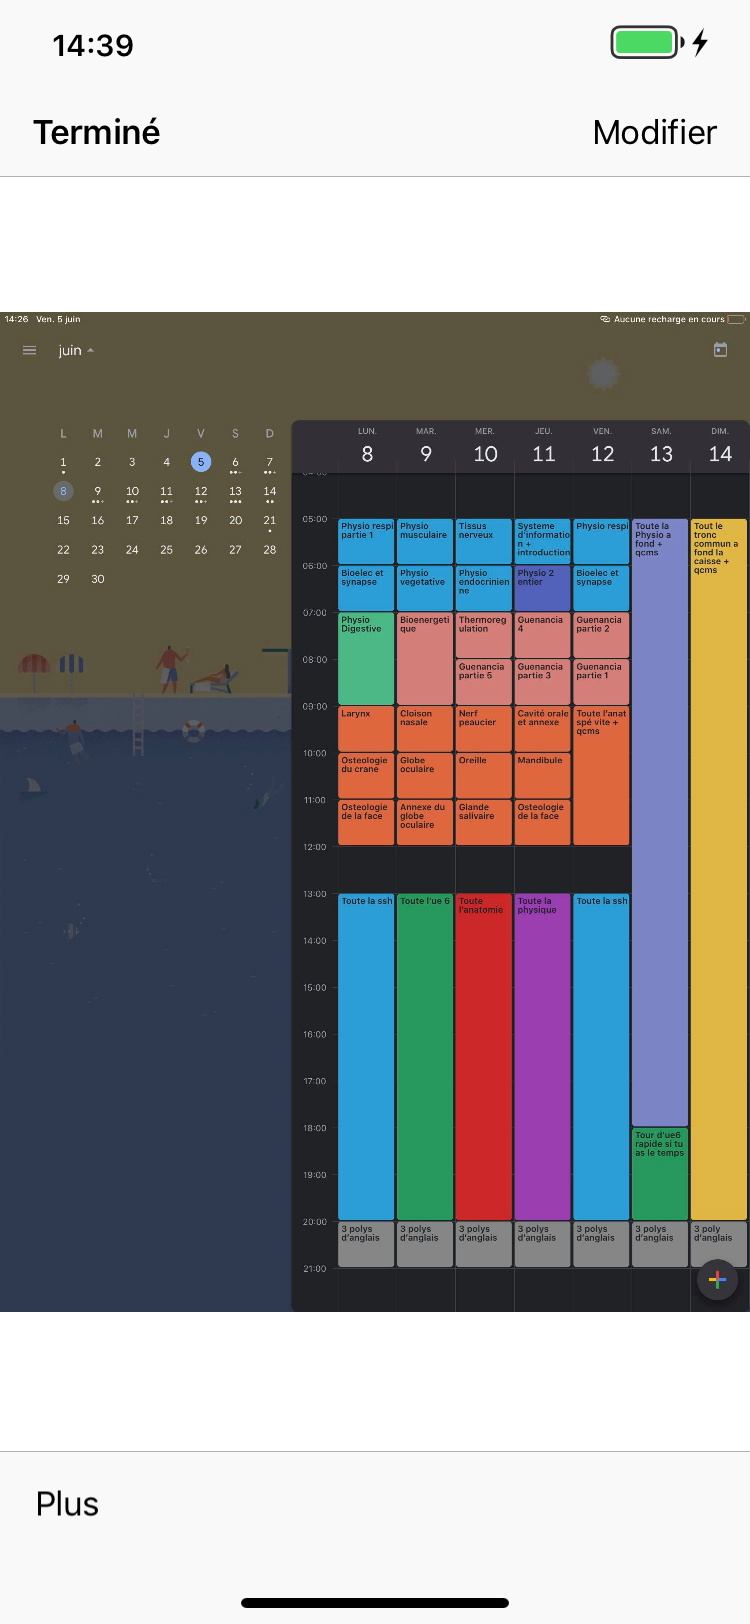
Task: Open the Physio endocrinienne event
Action: click(484, 588)
